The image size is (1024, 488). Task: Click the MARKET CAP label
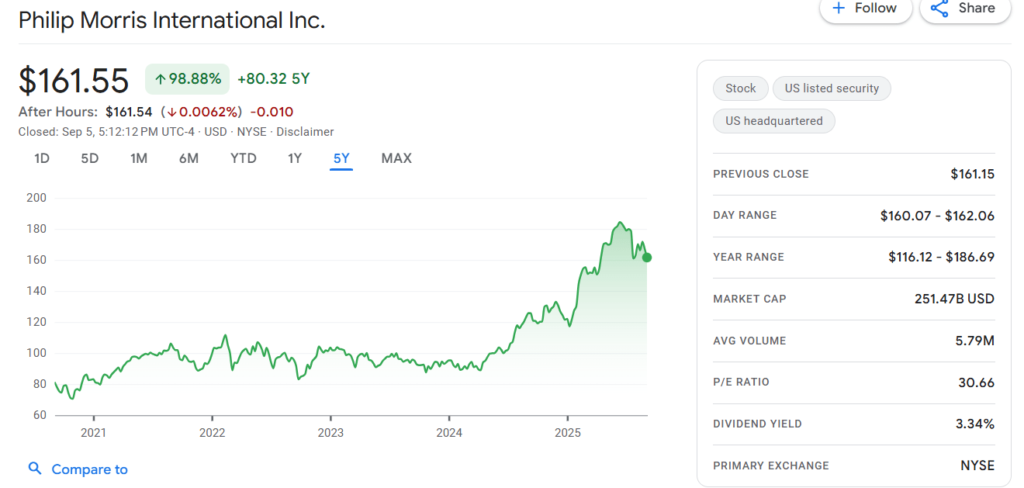coord(750,299)
